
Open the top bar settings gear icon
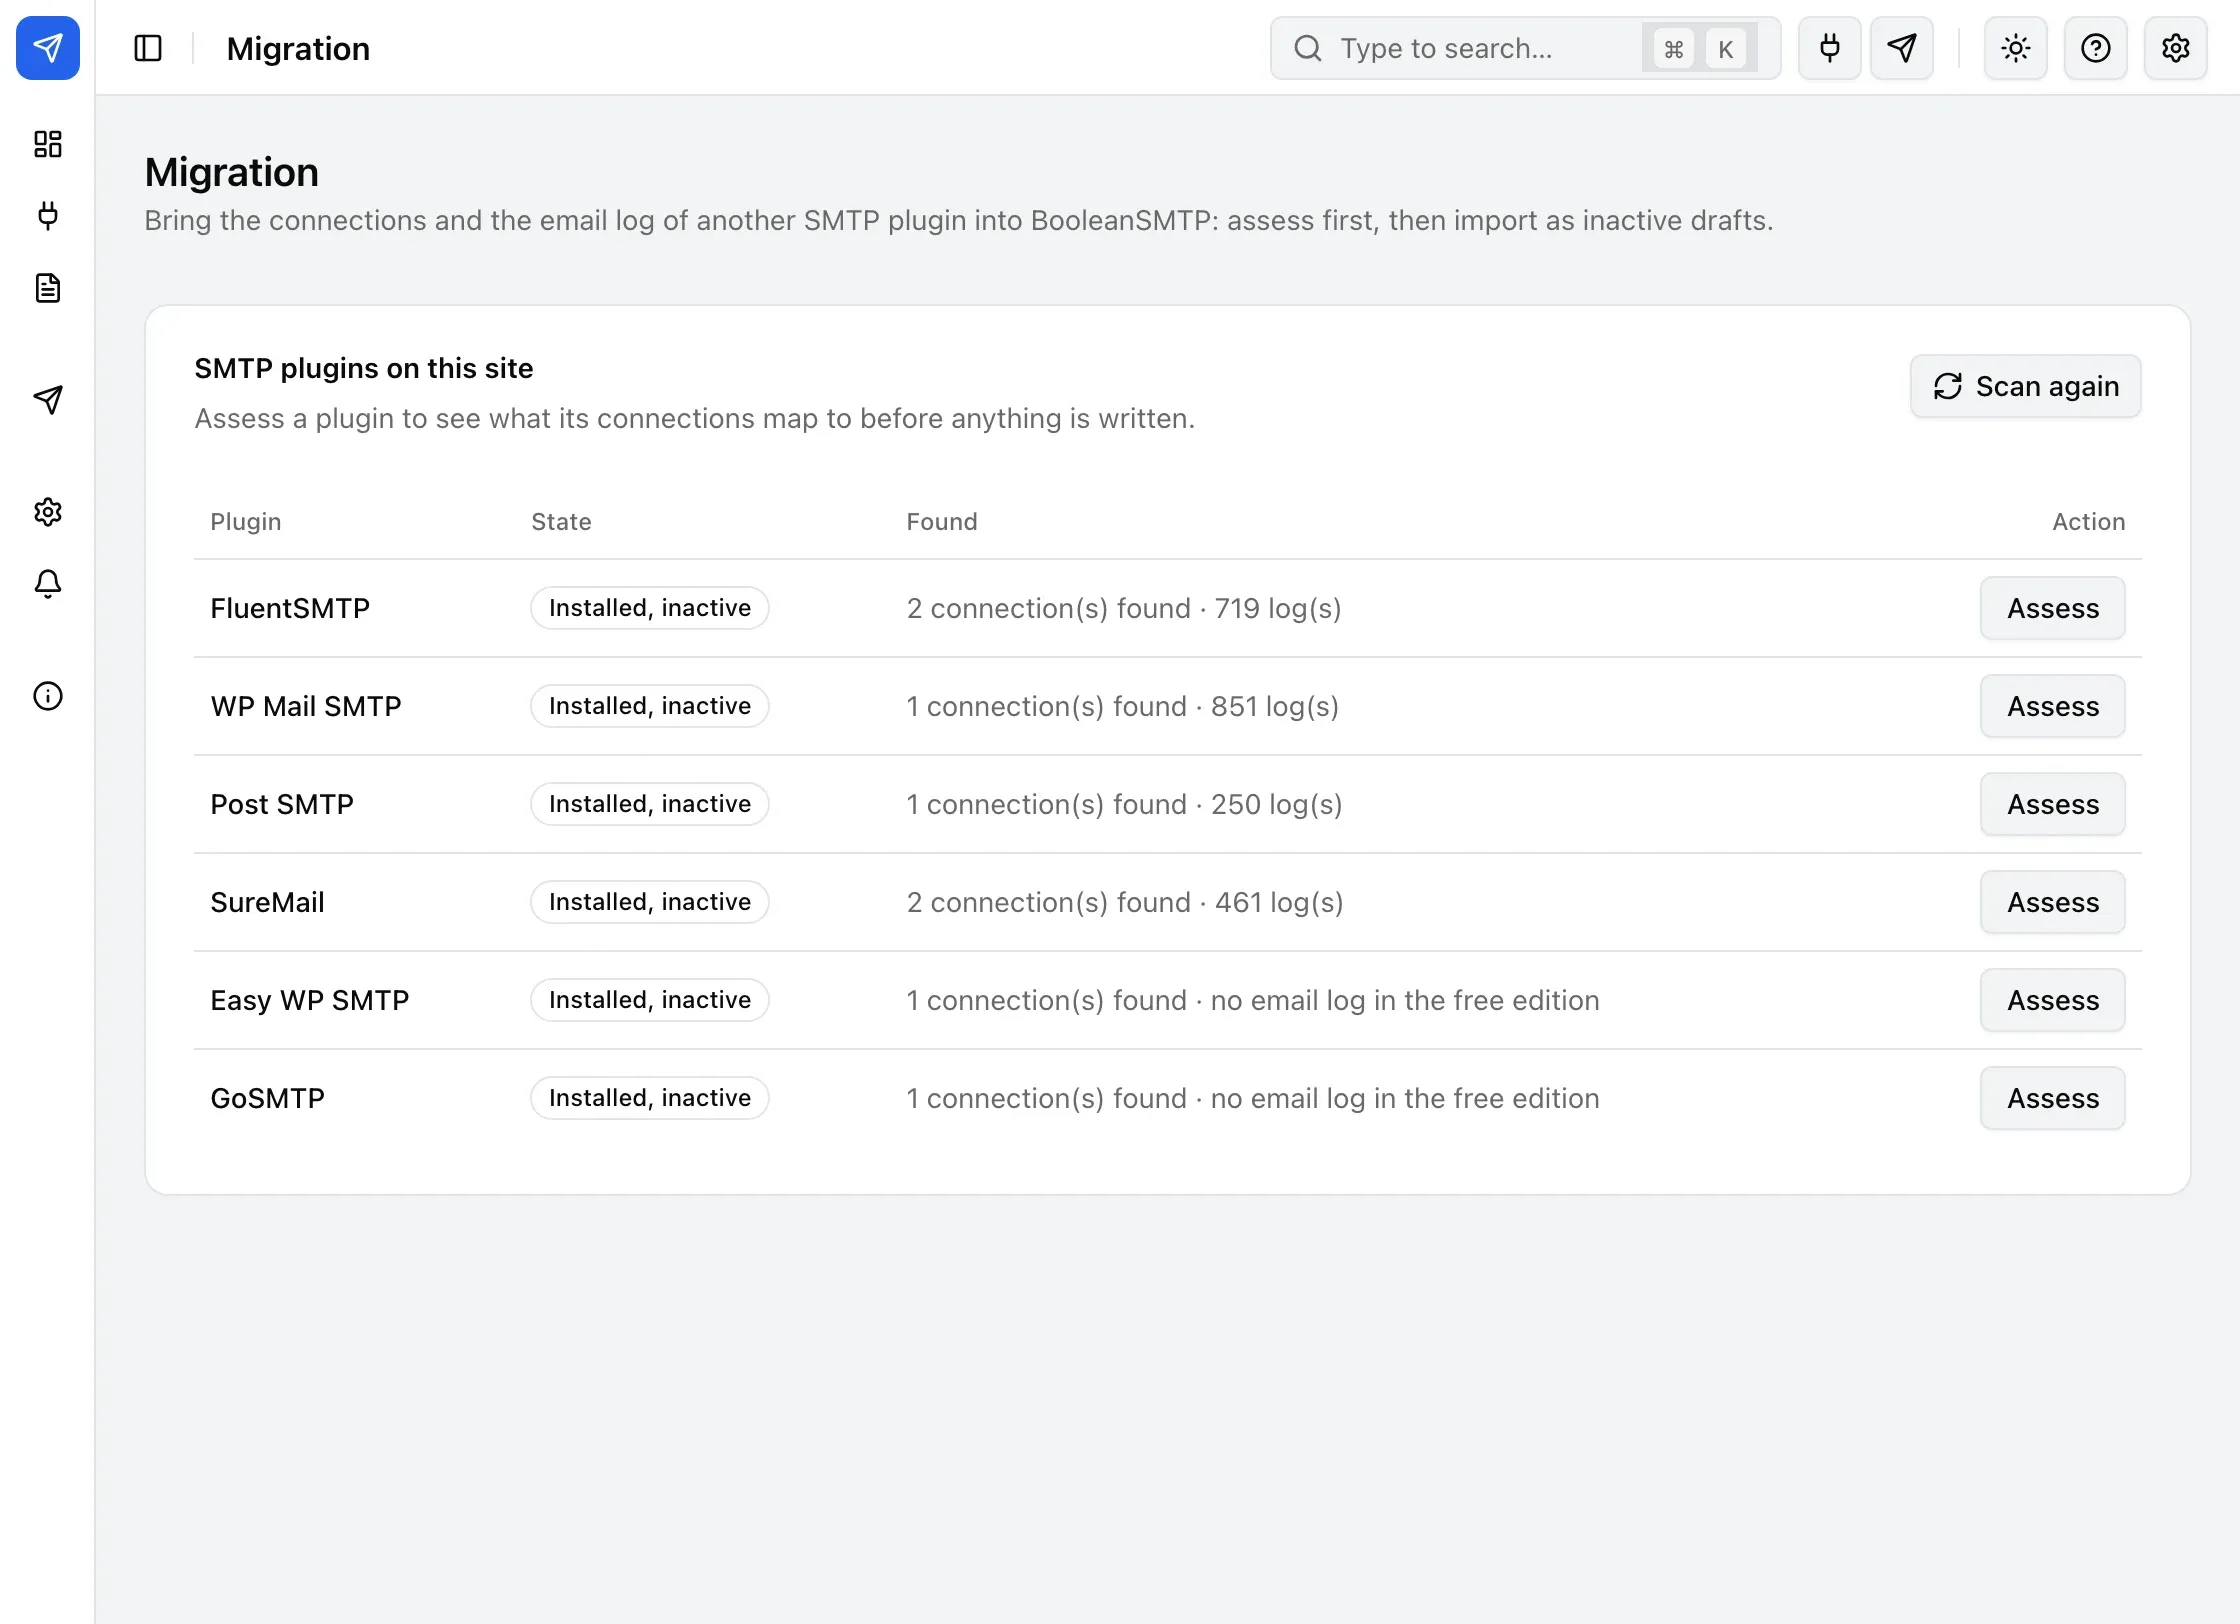2176,48
